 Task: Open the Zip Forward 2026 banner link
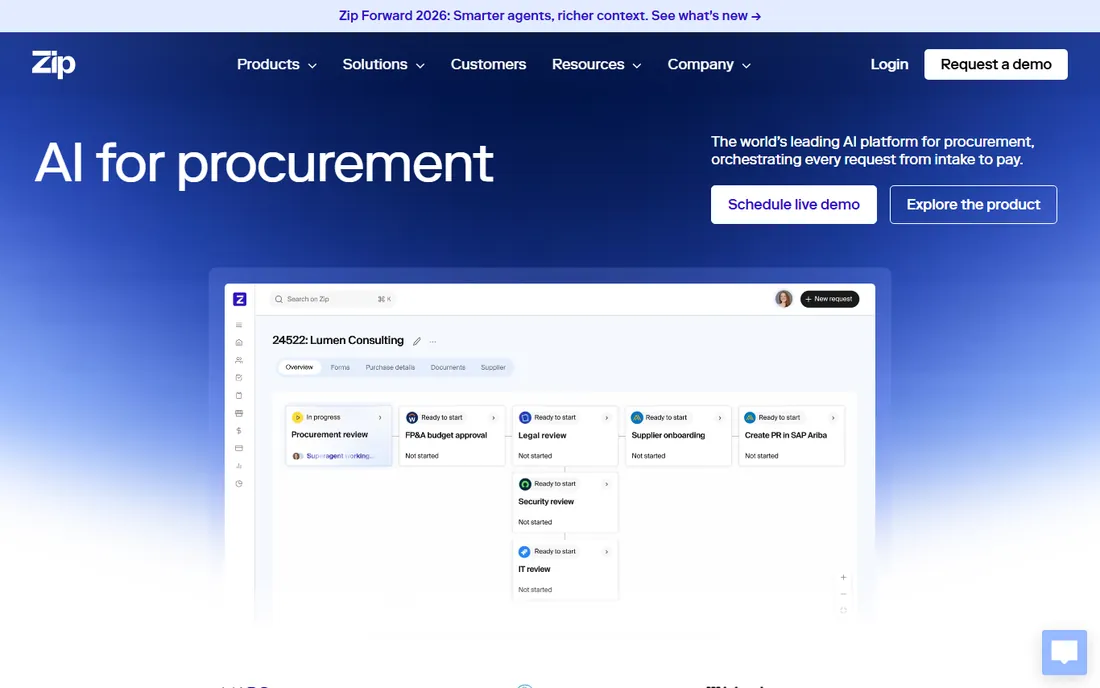coord(550,15)
